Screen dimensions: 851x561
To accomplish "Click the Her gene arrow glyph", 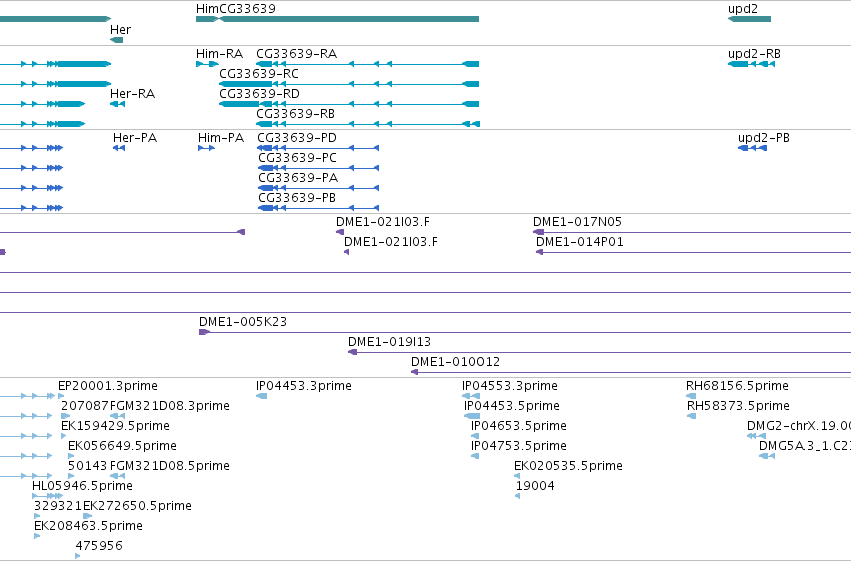I will point(116,40).
